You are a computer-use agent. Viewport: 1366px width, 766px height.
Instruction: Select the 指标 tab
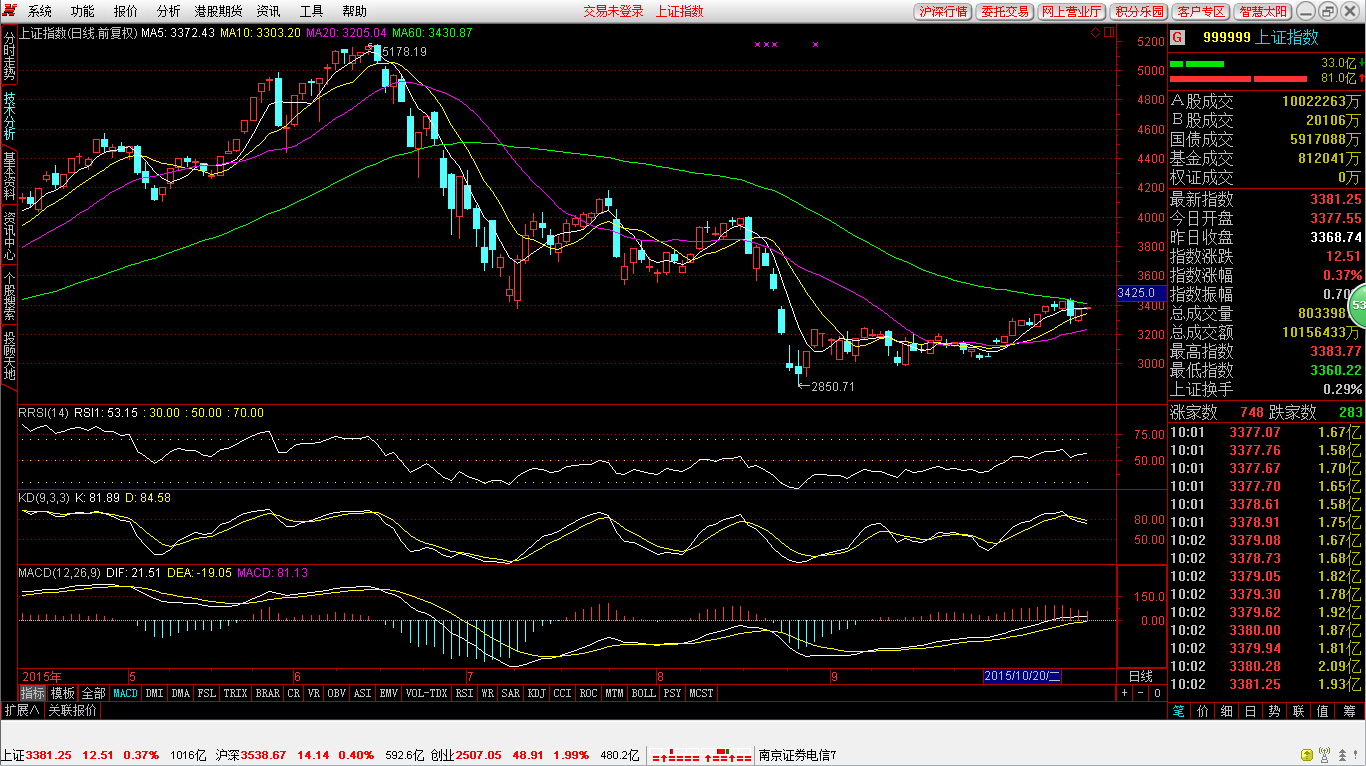coord(33,693)
